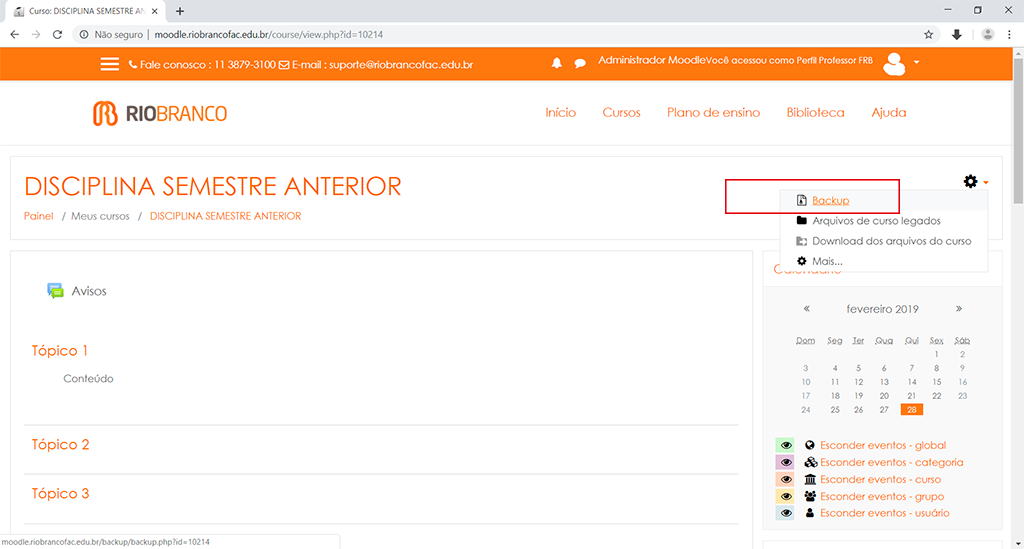
Task: Reload the page in browser
Action: pos(57,35)
